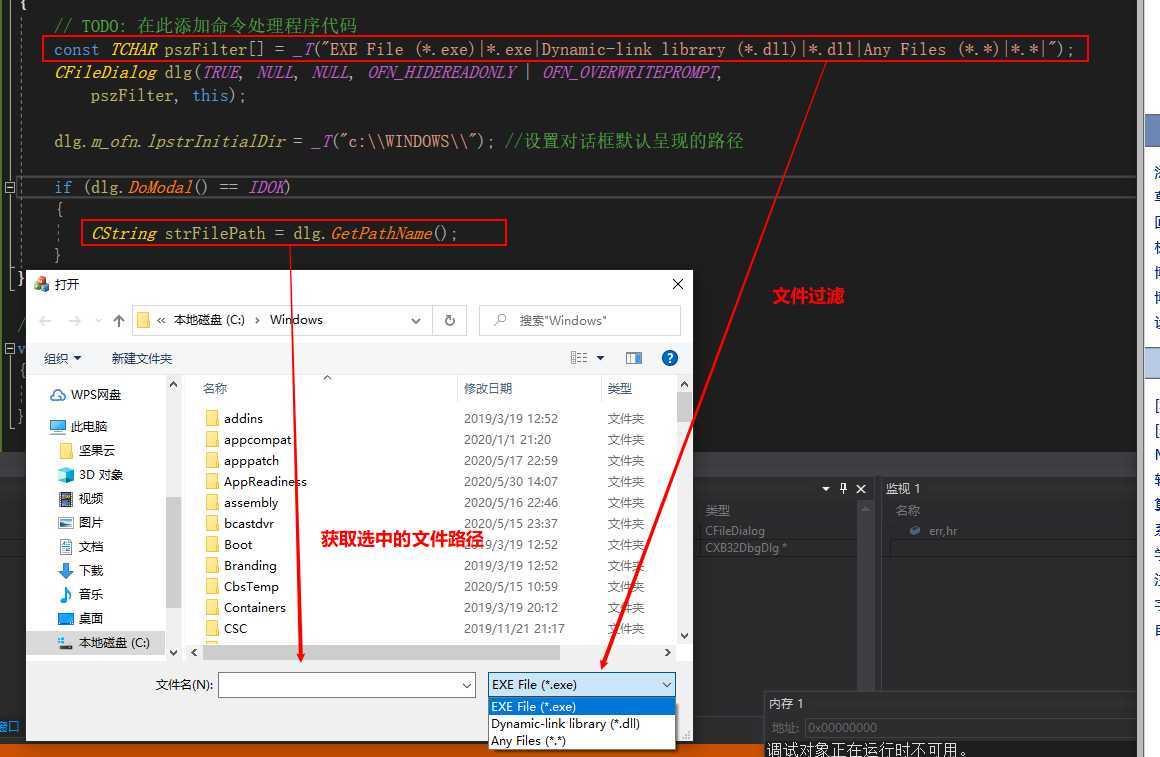Pin the Visual Studio debug panel
Image resolution: width=1160 pixels, height=757 pixels.
coord(843,488)
